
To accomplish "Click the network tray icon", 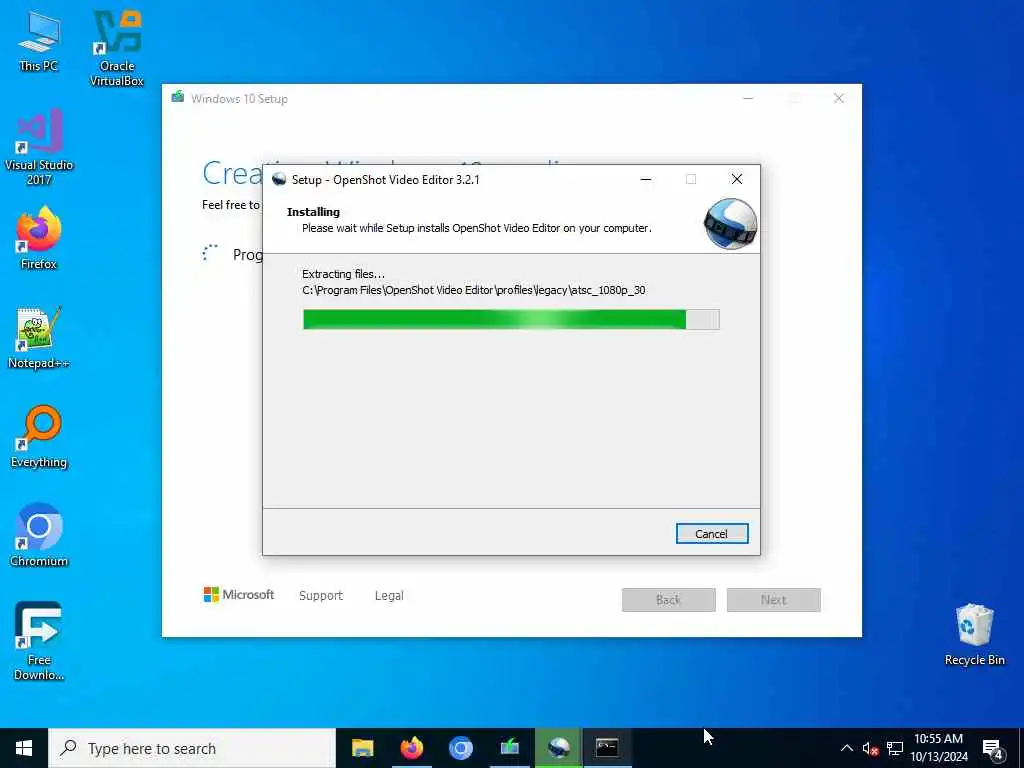I will pyautogui.click(x=895, y=748).
